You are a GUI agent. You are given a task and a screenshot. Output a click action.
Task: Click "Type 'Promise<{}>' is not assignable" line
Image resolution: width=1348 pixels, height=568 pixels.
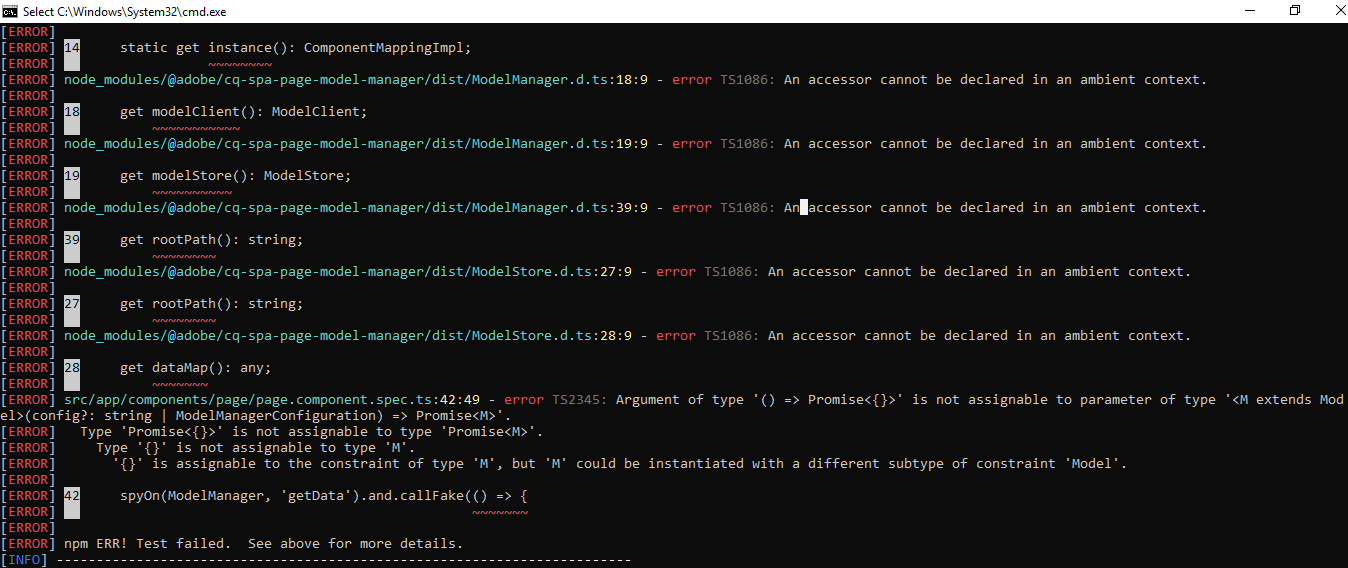312,432
